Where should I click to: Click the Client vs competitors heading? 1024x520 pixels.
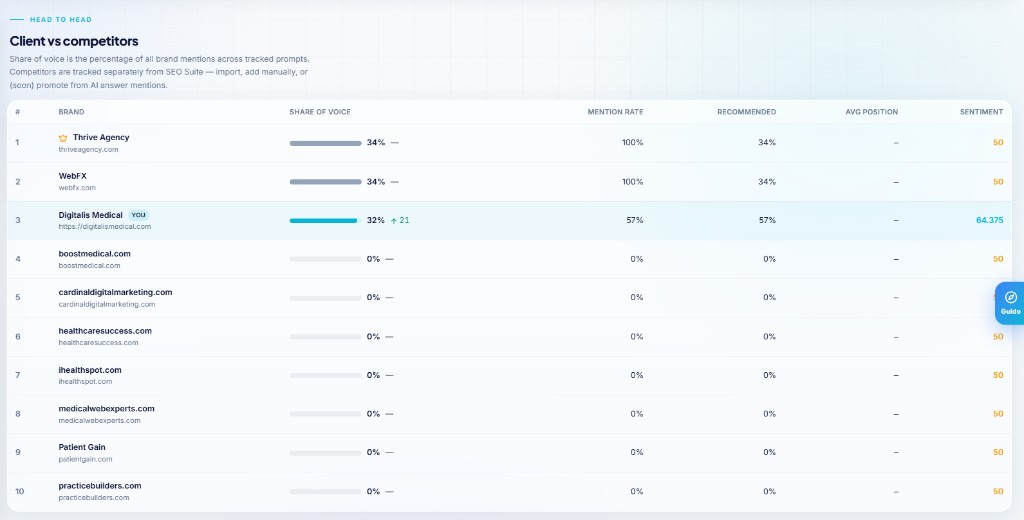(74, 41)
